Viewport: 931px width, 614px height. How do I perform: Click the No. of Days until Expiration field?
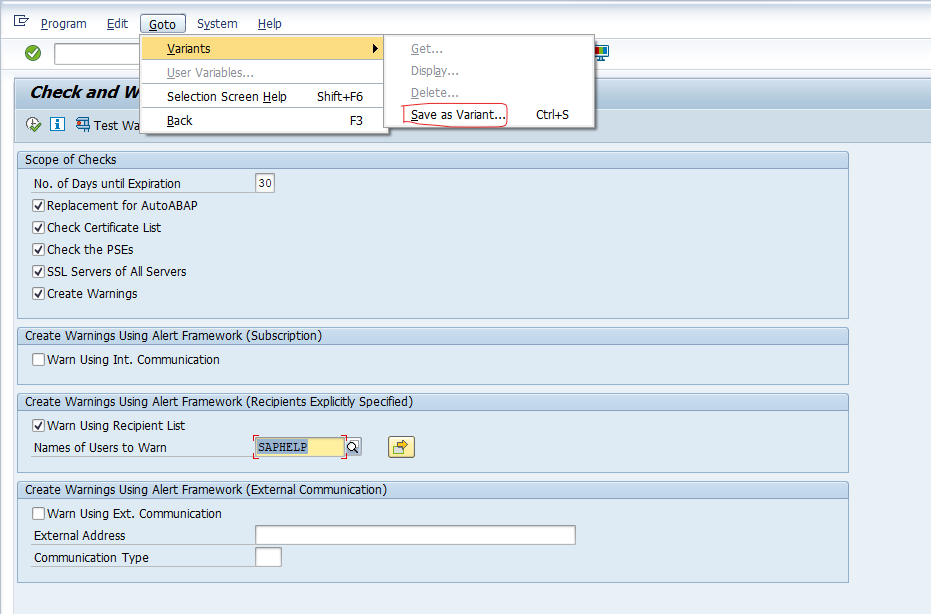tap(265, 183)
